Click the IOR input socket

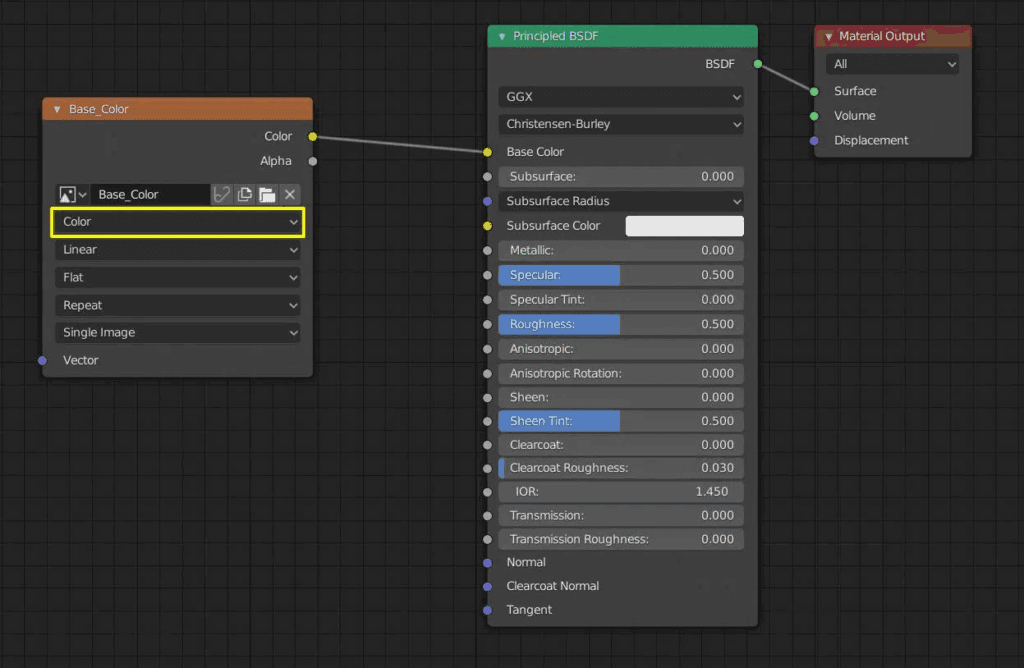point(488,492)
